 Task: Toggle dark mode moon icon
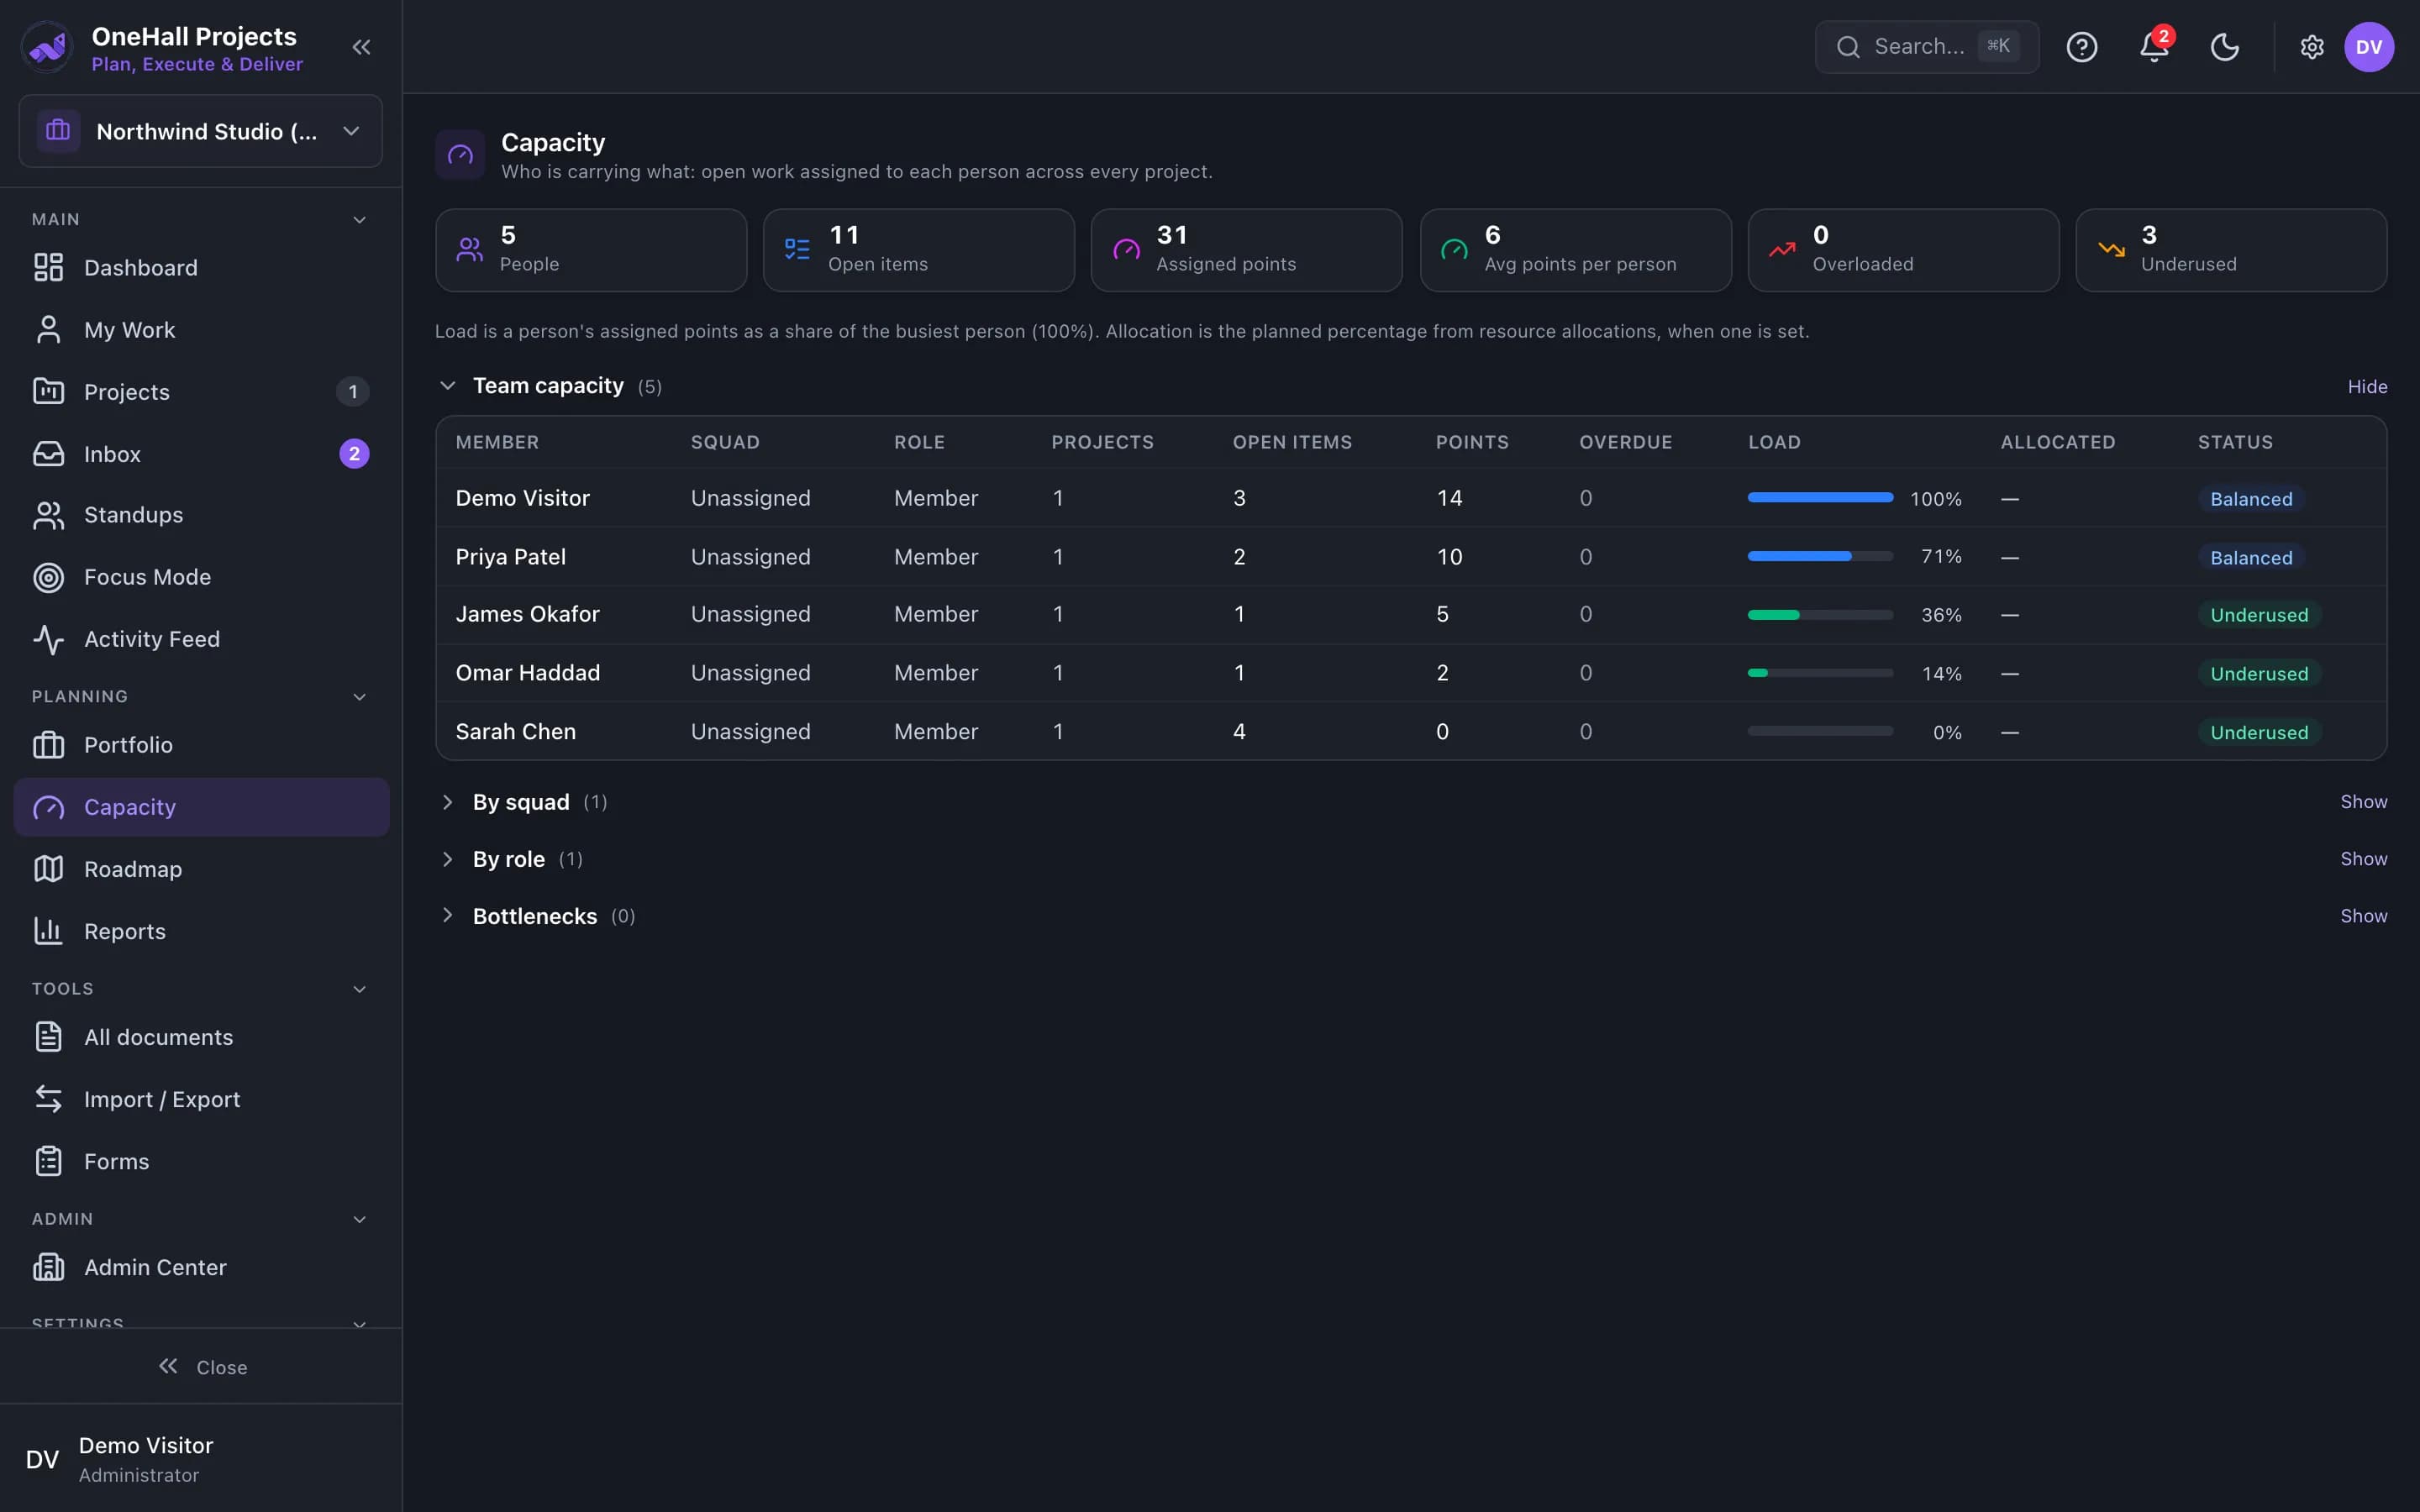[2224, 47]
